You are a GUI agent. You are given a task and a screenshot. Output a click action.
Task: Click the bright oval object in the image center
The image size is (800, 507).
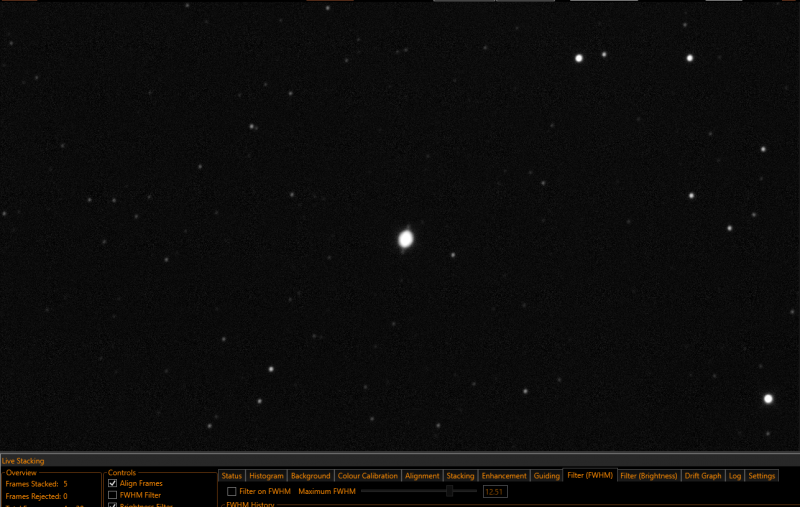[406, 239]
